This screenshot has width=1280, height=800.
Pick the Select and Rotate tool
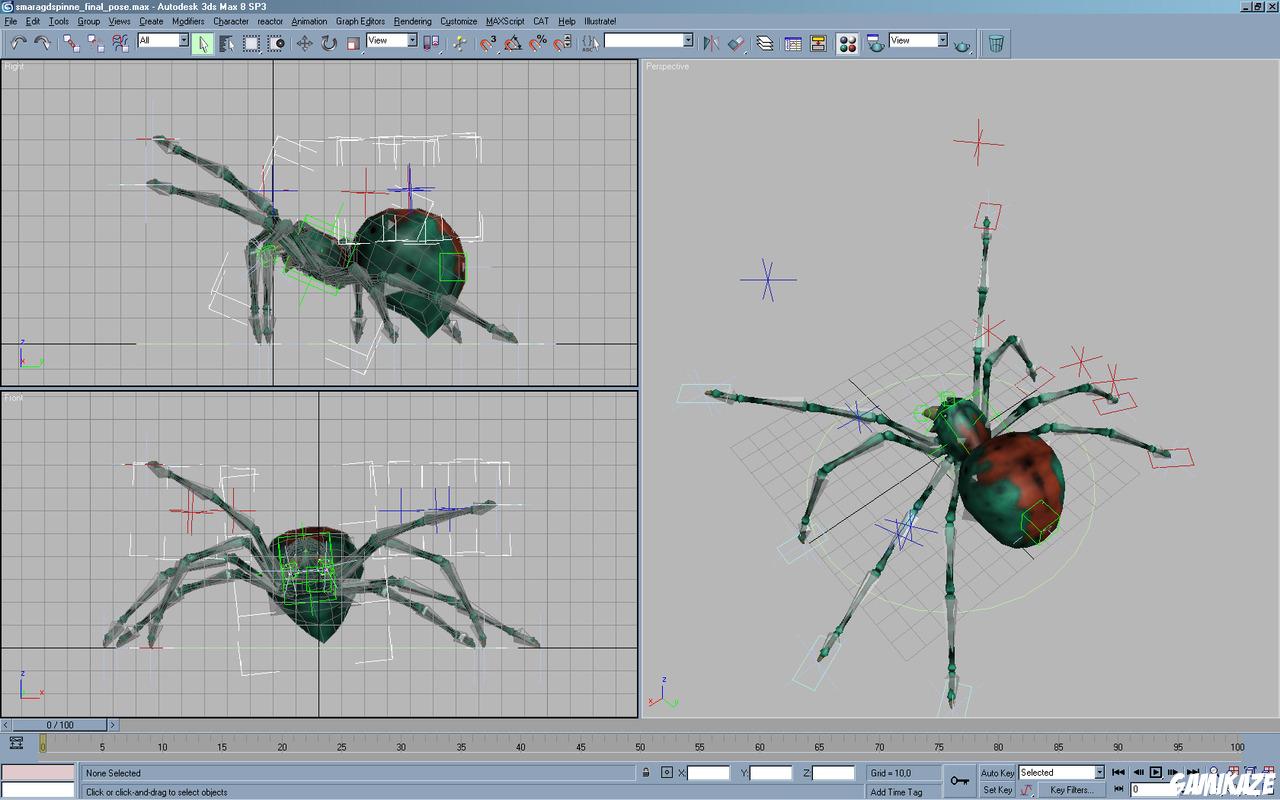[x=329, y=43]
